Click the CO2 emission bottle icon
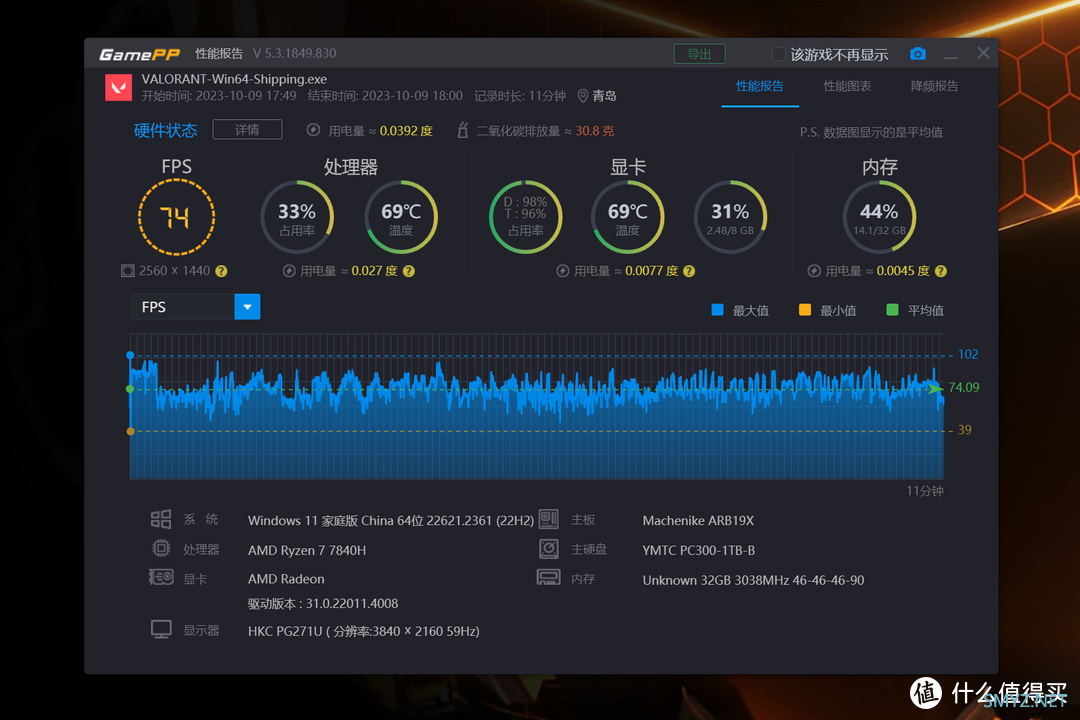The height and width of the screenshot is (720, 1080). (463, 130)
